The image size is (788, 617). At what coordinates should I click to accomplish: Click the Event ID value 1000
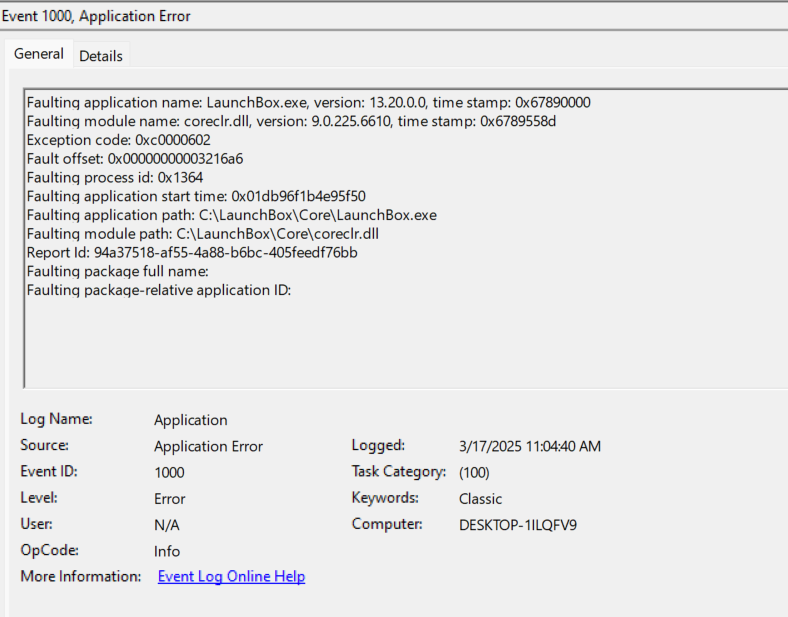point(169,472)
